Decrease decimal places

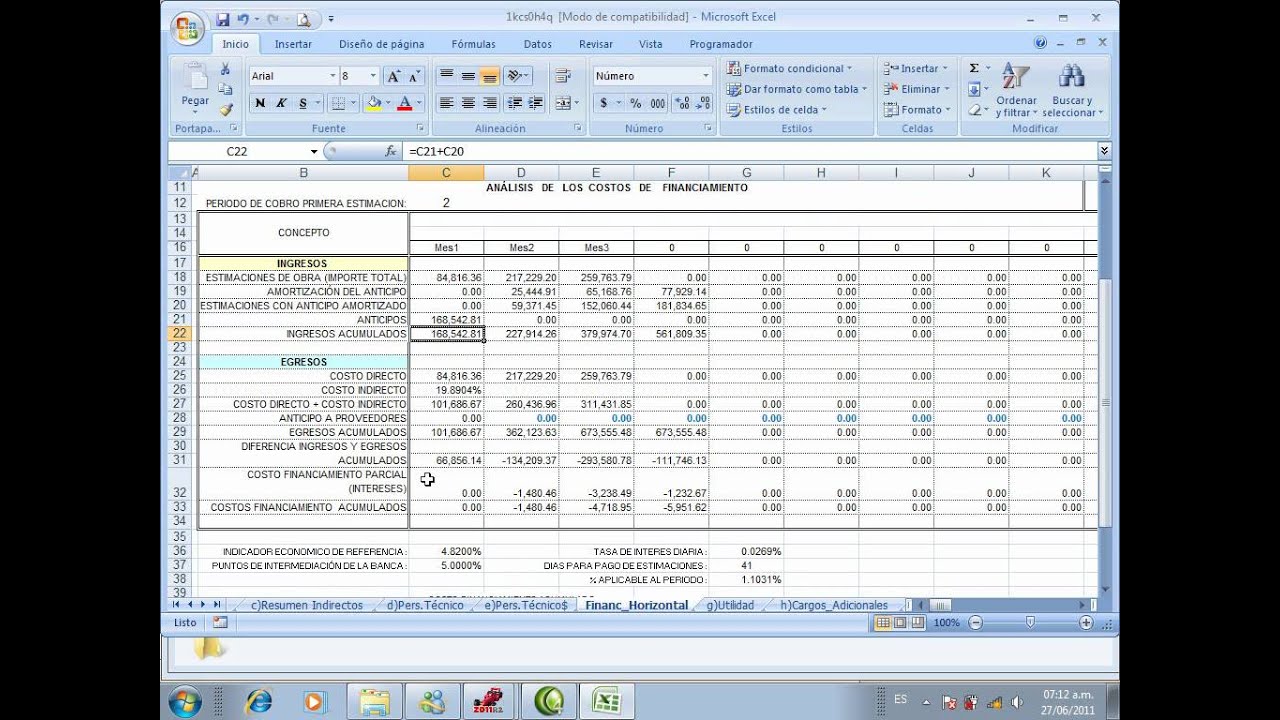click(702, 103)
